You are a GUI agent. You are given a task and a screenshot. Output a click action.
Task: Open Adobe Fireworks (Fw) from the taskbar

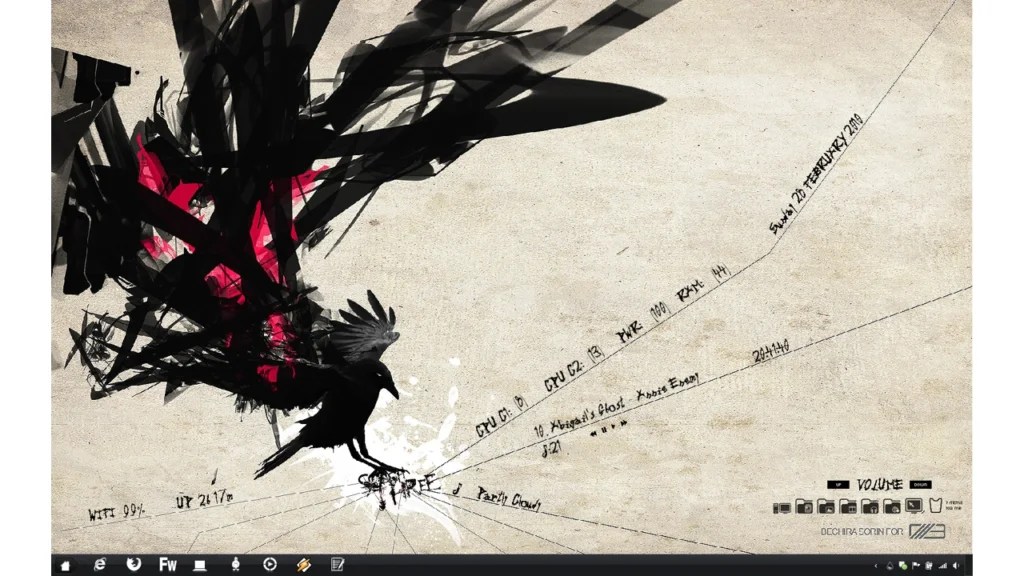point(168,565)
